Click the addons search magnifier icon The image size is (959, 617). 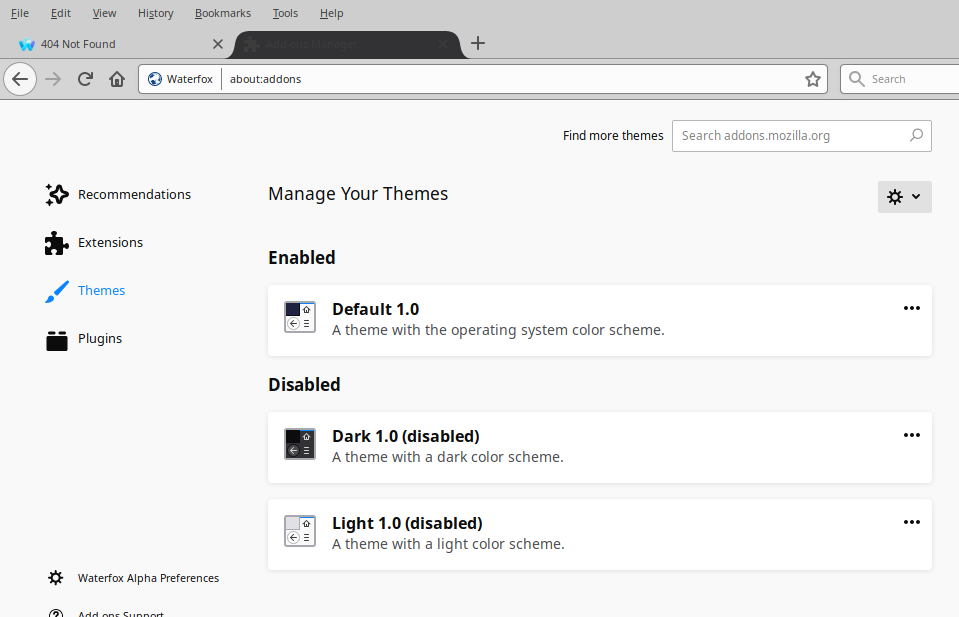tap(916, 135)
